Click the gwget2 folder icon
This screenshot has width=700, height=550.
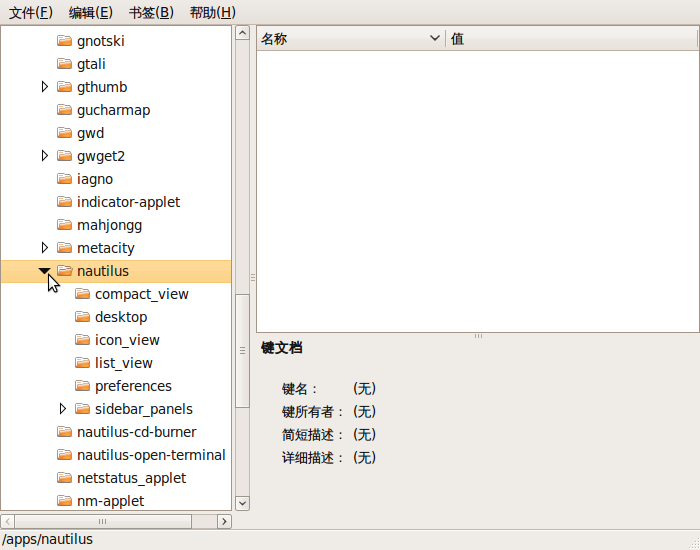coord(64,156)
